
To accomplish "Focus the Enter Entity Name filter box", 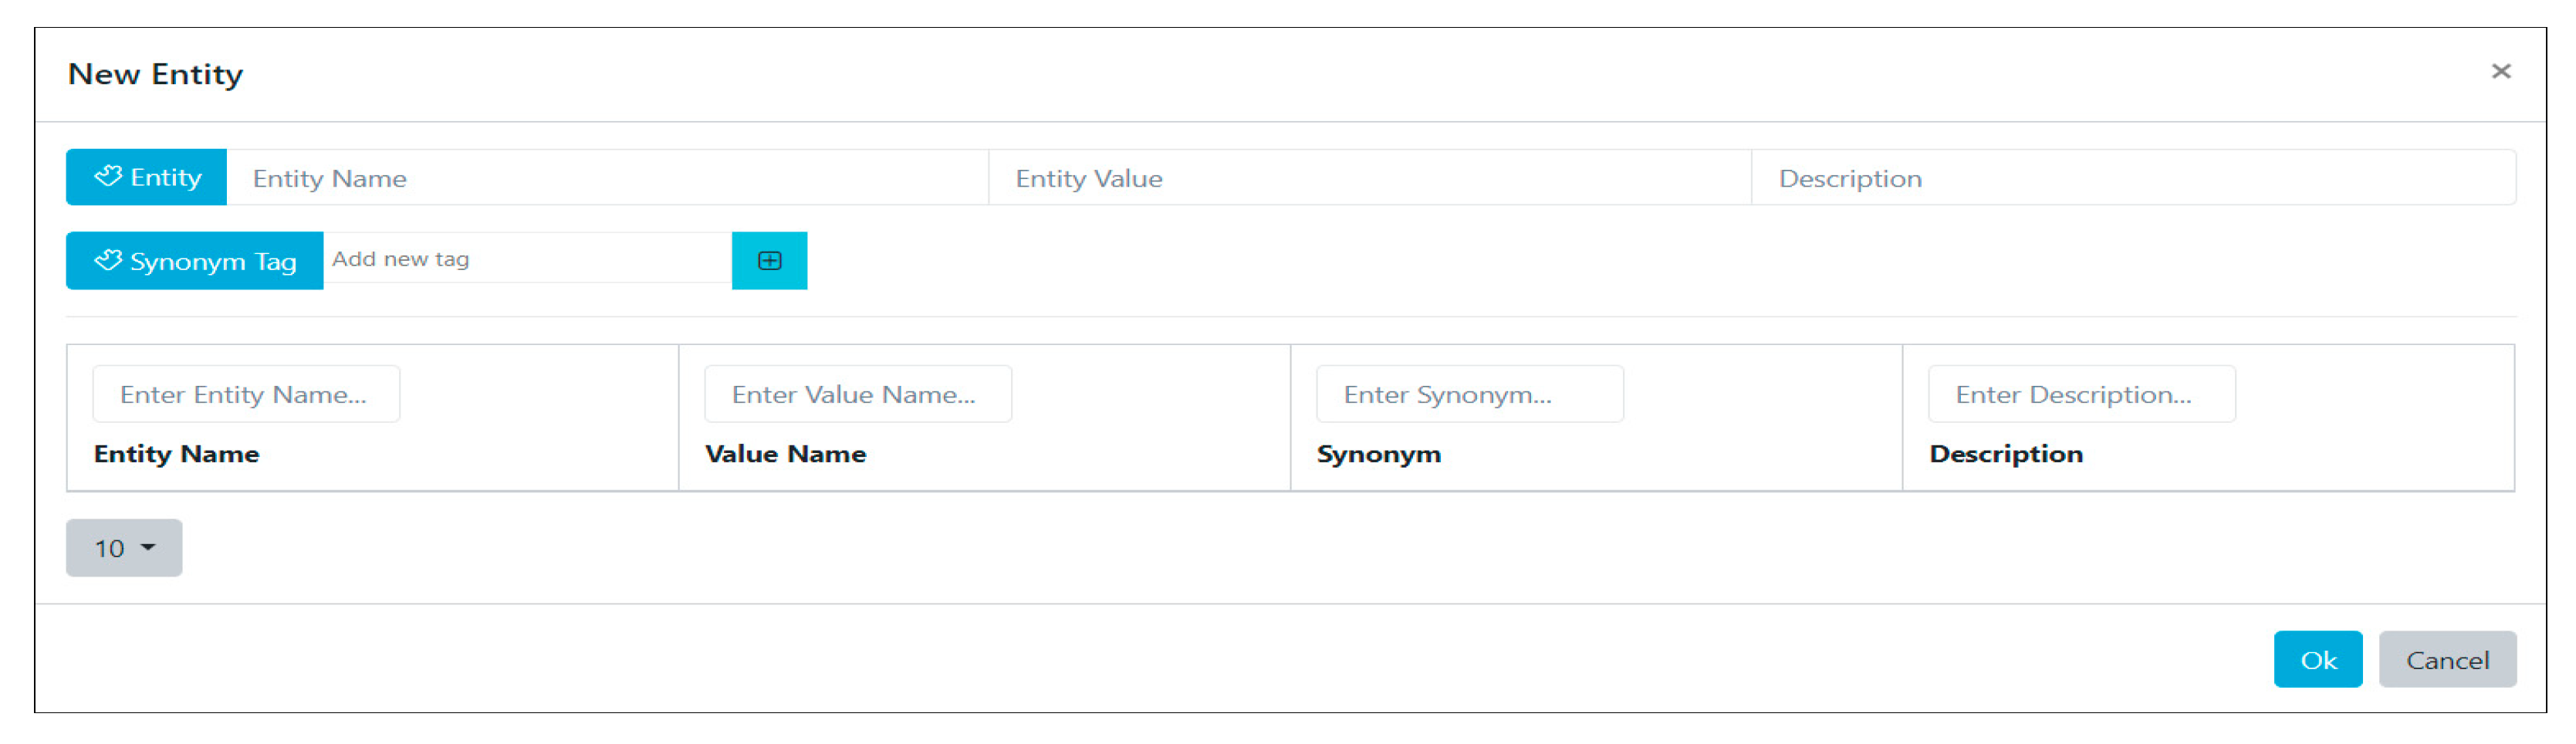I will (x=246, y=395).
